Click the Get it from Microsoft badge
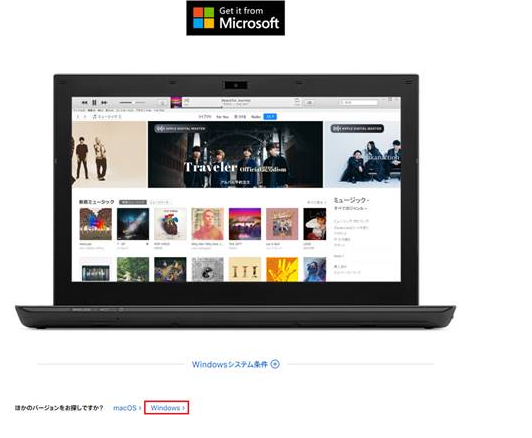 click(x=235, y=18)
